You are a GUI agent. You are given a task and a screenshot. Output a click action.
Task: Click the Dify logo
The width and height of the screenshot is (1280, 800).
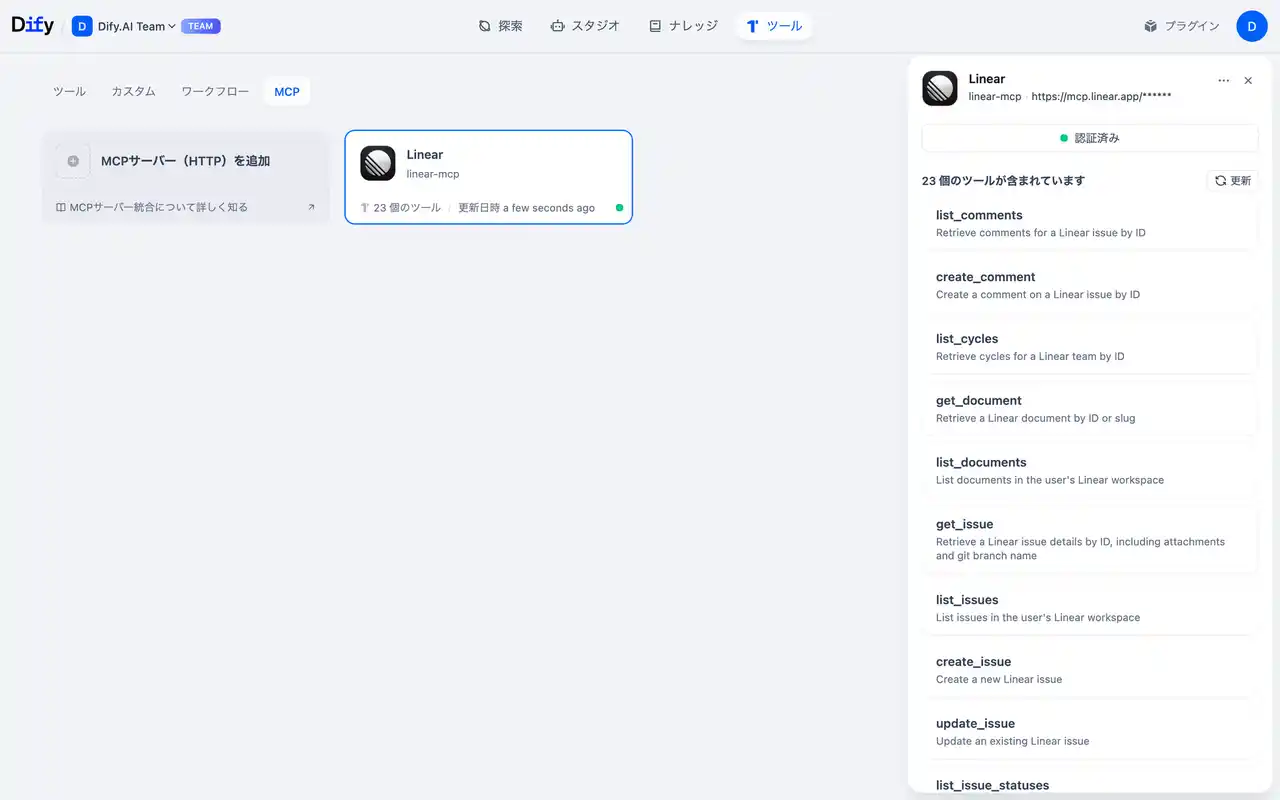coord(31,25)
